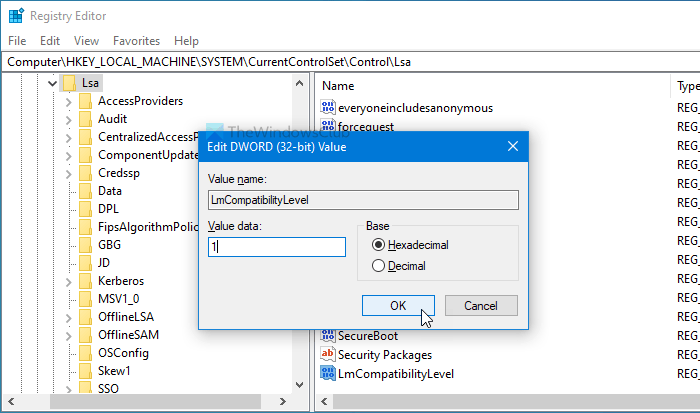Click the tree pane scroll up arrow
Screen dimensions: 700x413
(x=300, y=83)
